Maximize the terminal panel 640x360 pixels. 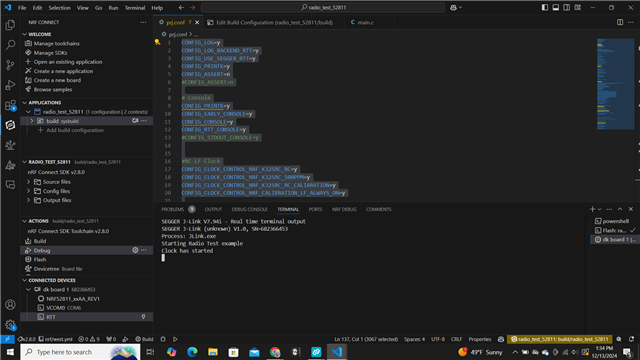tap(620, 209)
